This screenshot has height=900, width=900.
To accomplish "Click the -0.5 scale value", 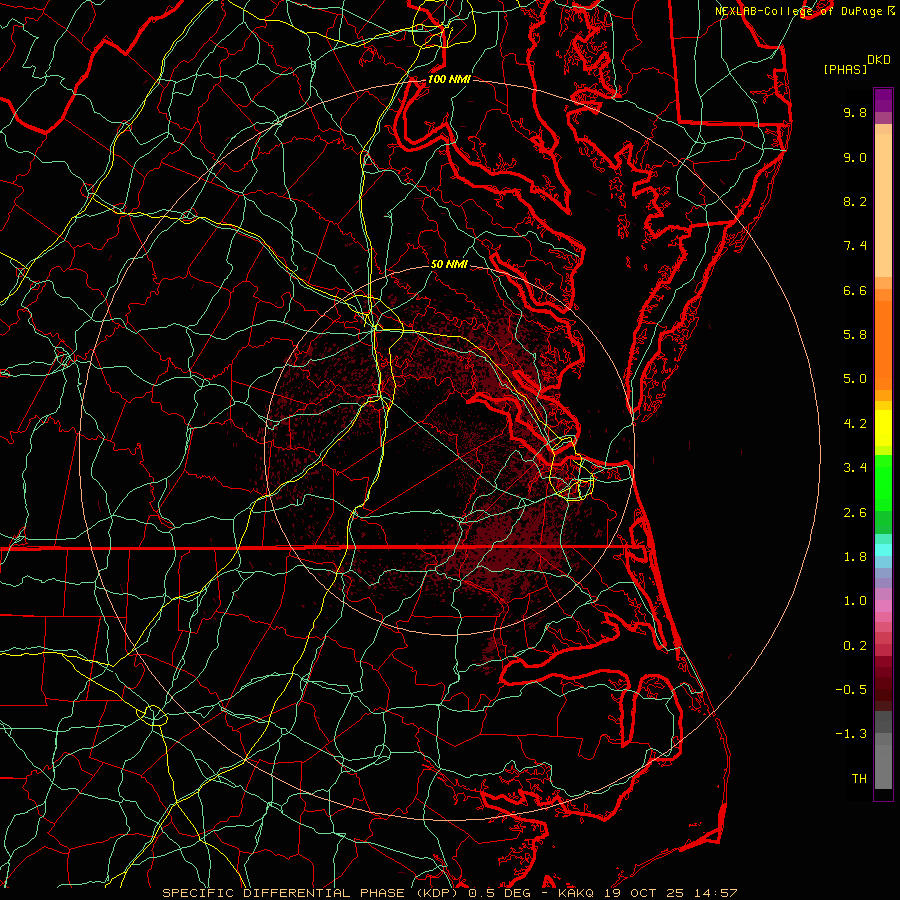I will [851, 690].
